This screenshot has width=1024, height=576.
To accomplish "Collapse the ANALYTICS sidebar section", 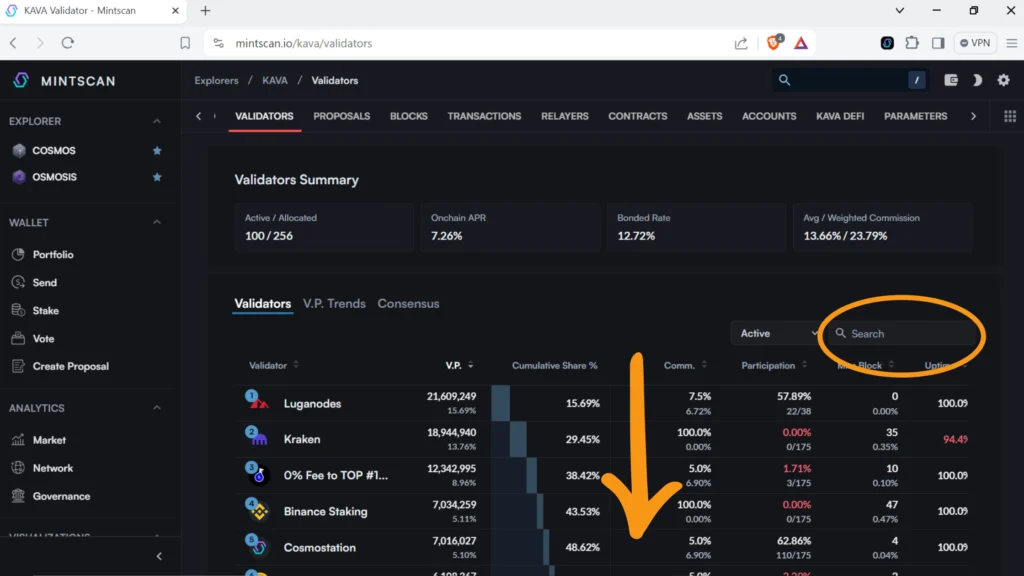I will pyautogui.click(x=157, y=408).
